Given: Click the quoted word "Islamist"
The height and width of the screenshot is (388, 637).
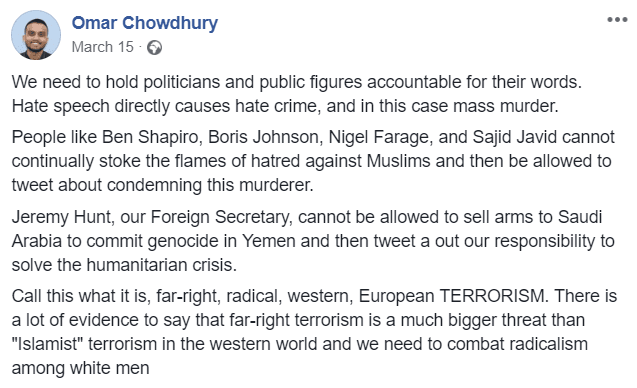Looking at the screenshot, I should [x=47, y=344].
